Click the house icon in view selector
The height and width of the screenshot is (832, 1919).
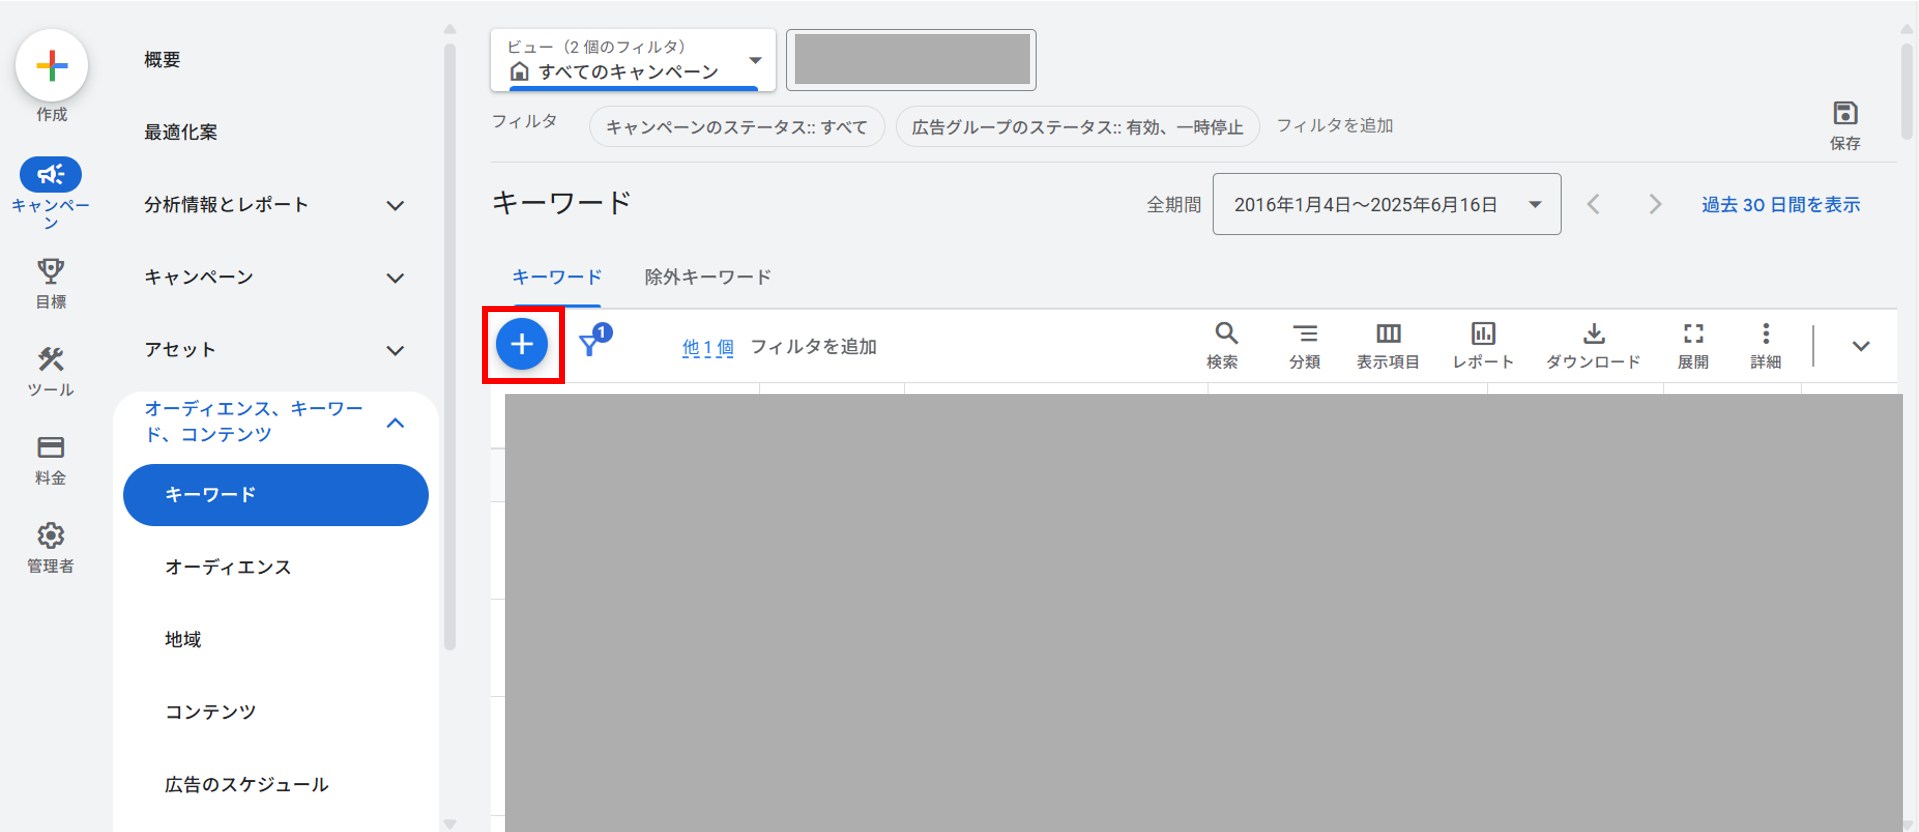(x=519, y=71)
